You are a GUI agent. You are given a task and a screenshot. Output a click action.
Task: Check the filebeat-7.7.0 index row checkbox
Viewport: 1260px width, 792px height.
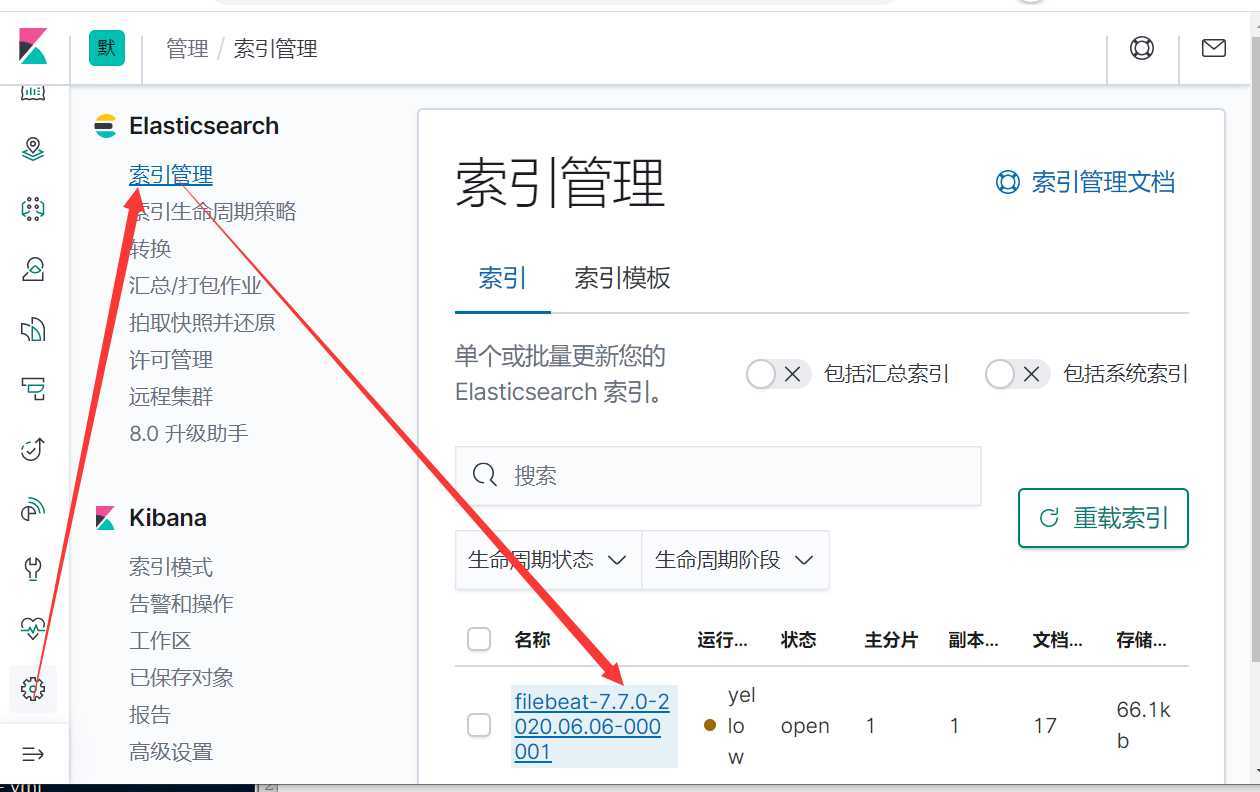[479, 726]
